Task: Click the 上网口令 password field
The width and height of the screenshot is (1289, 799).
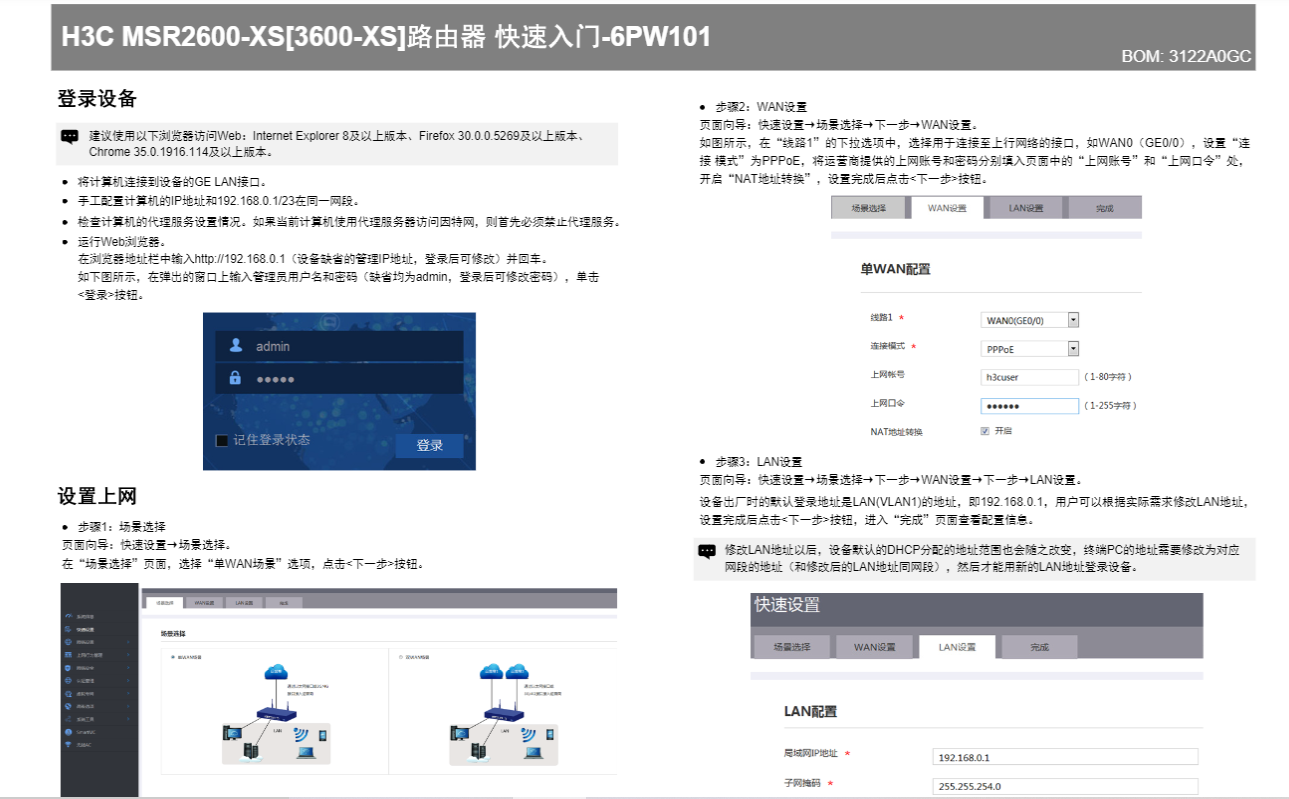Action: (1029, 406)
